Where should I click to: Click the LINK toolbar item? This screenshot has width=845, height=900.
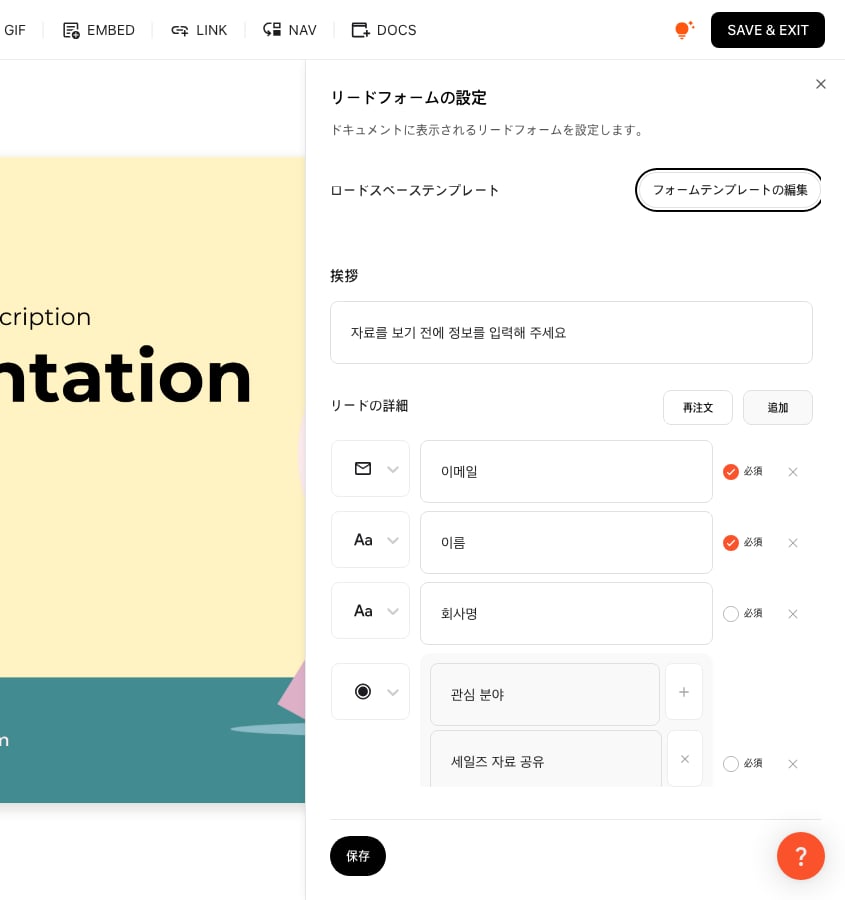tap(199, 30)
